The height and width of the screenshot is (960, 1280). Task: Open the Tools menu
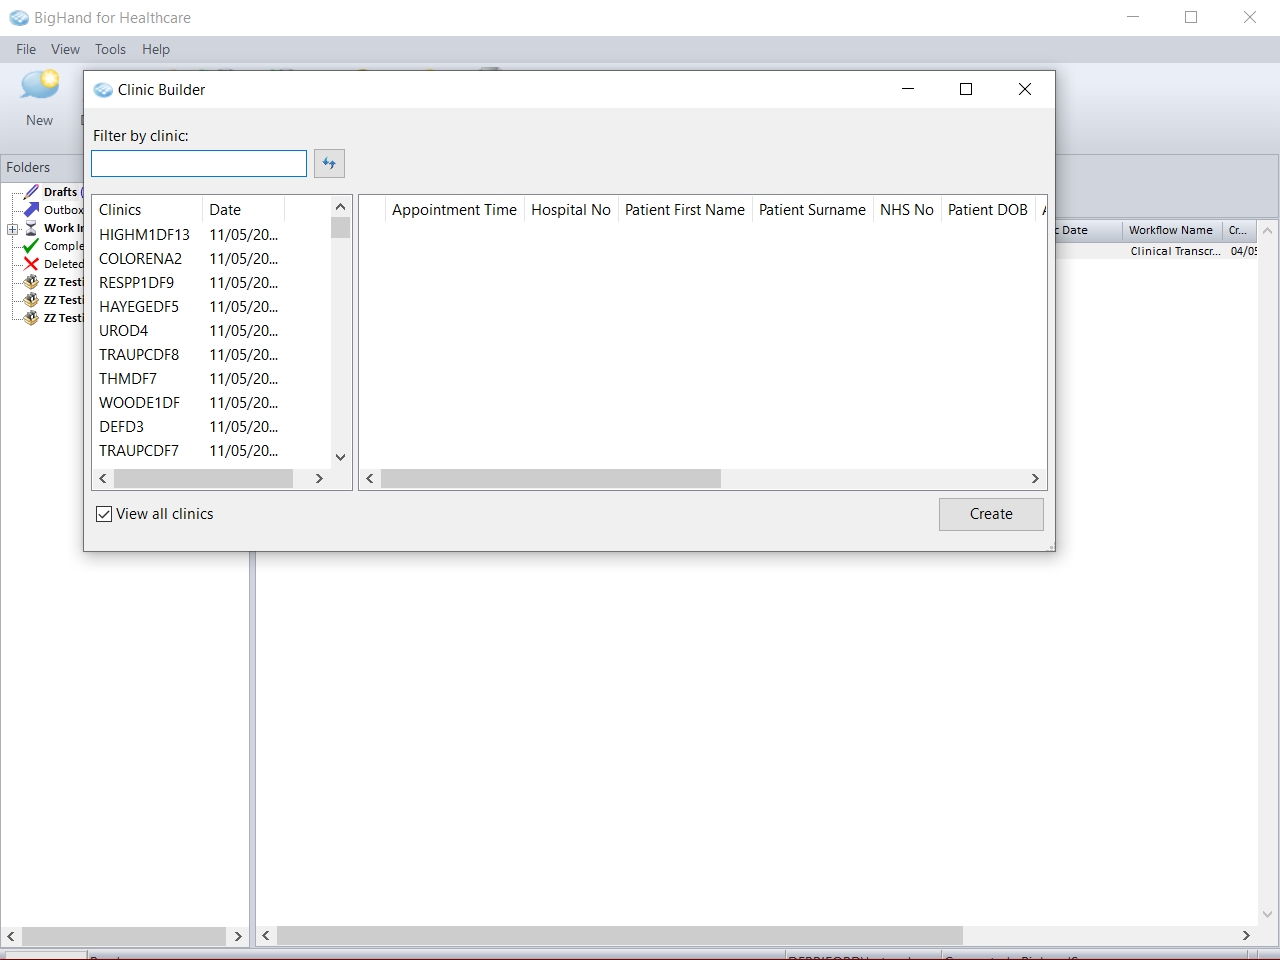coord(110,49)
